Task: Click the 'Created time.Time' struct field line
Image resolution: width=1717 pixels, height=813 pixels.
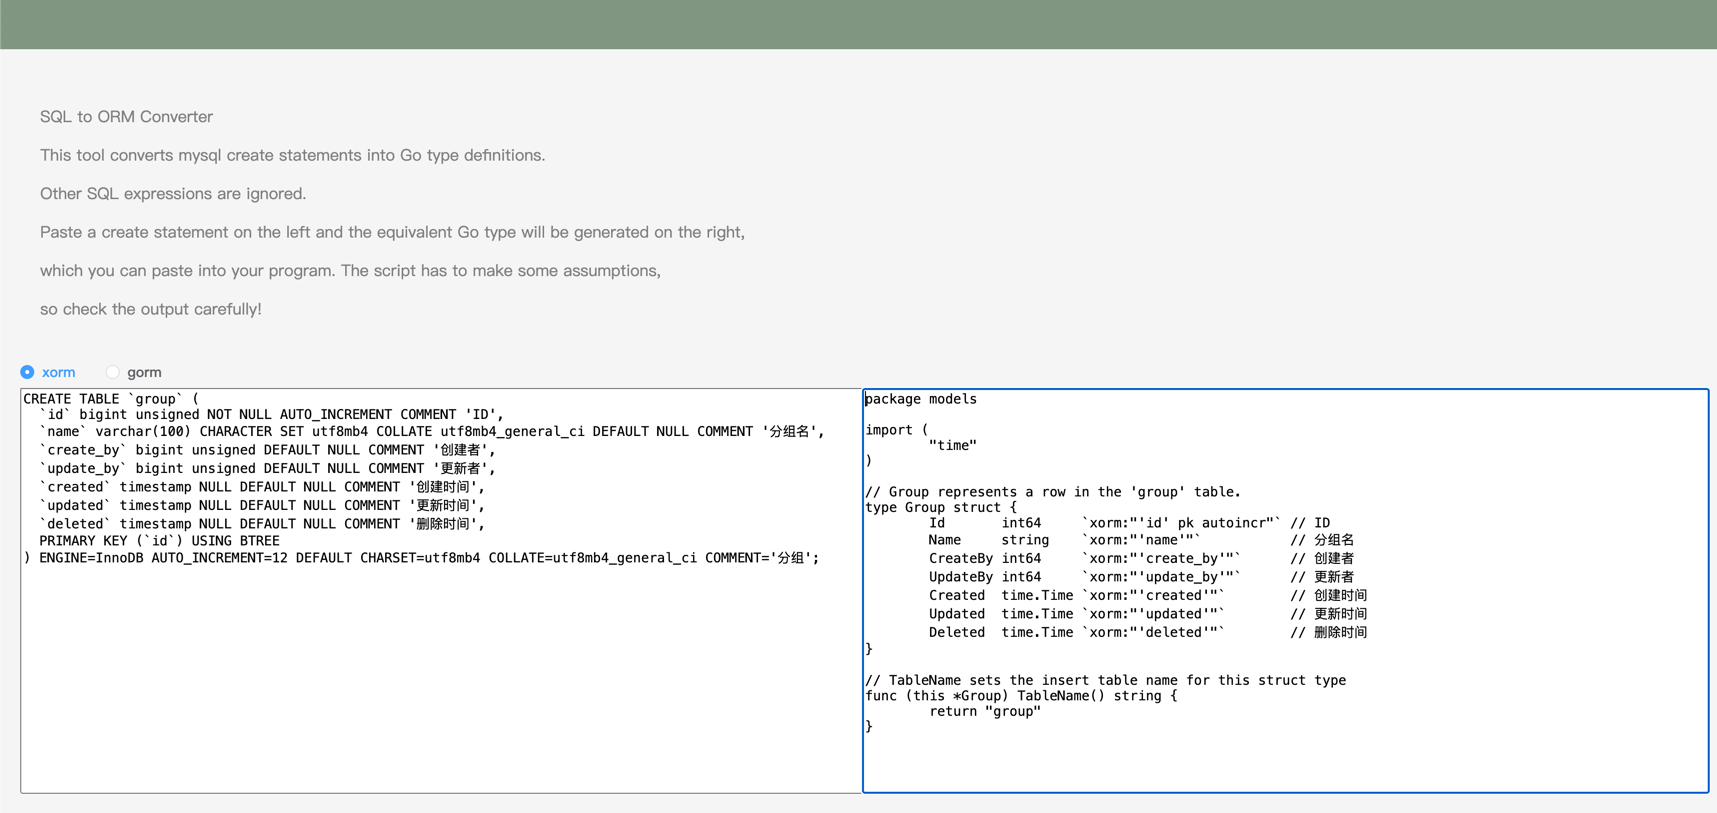Action: tap(1148, 596)
